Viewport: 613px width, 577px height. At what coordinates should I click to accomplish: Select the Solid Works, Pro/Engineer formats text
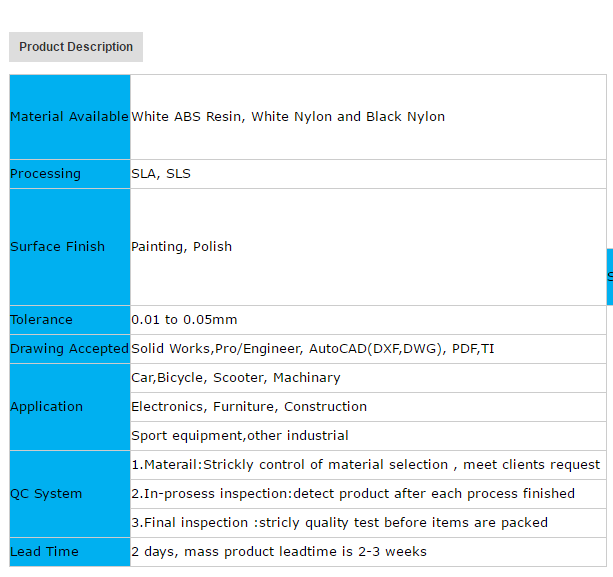[312, 349]
